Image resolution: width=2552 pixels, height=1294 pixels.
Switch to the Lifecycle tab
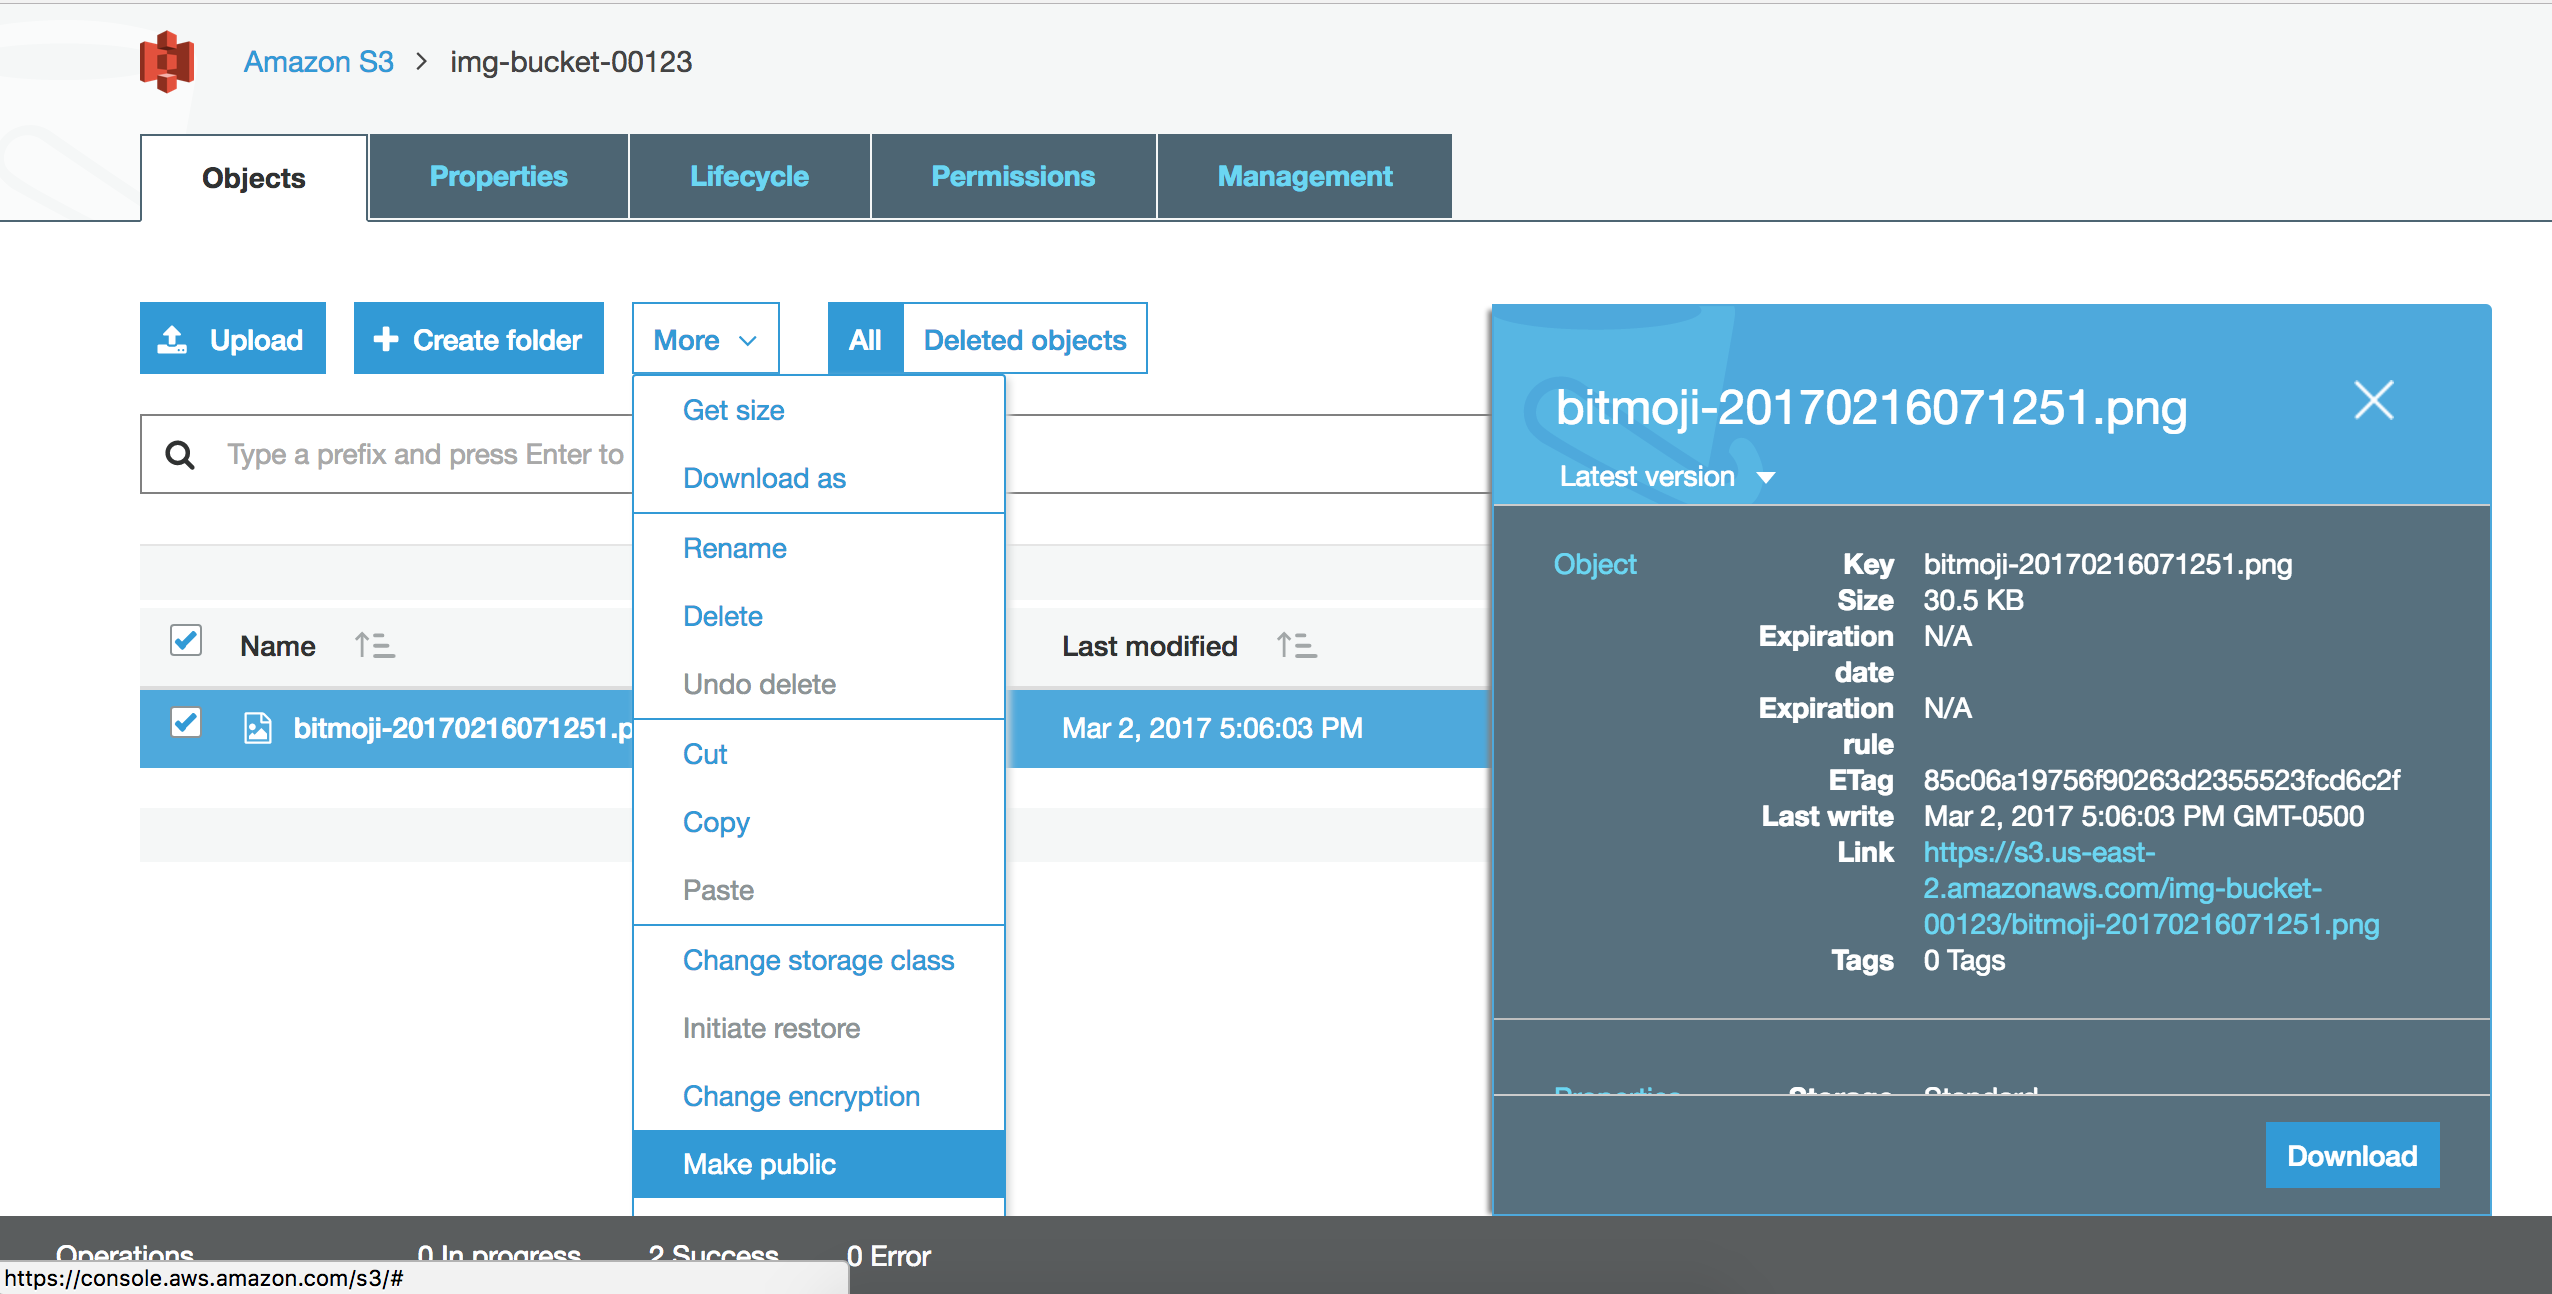[749, 177]
